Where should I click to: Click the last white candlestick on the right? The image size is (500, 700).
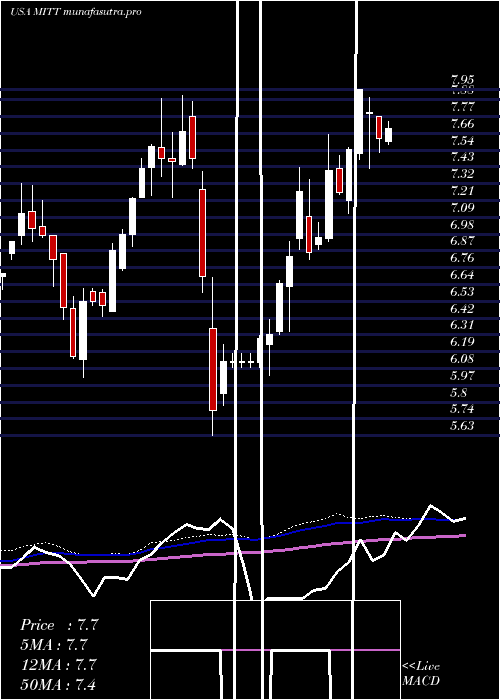388,135
